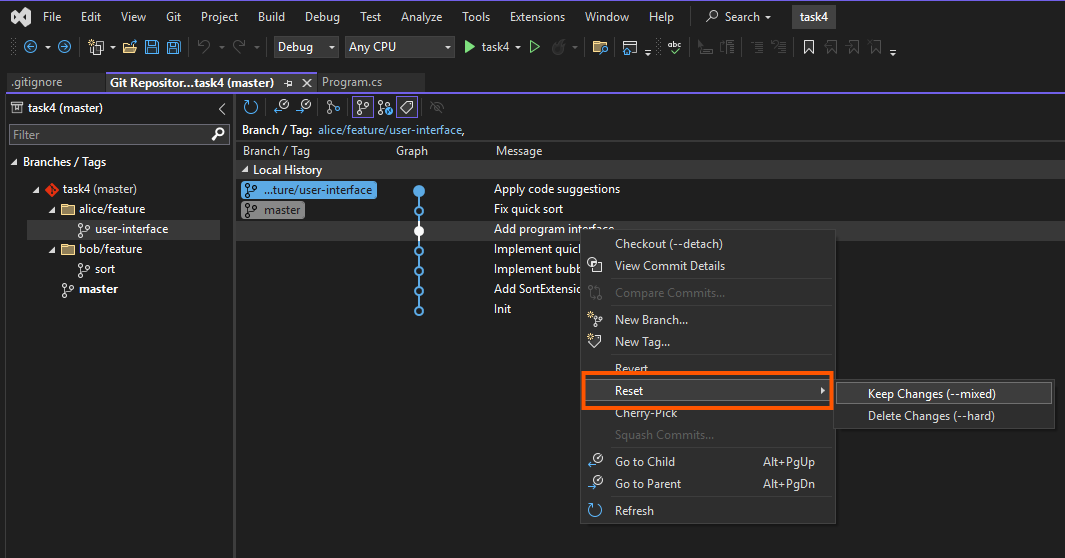Click the Save All icon in the main toolbar

click(x=173, y=47)
